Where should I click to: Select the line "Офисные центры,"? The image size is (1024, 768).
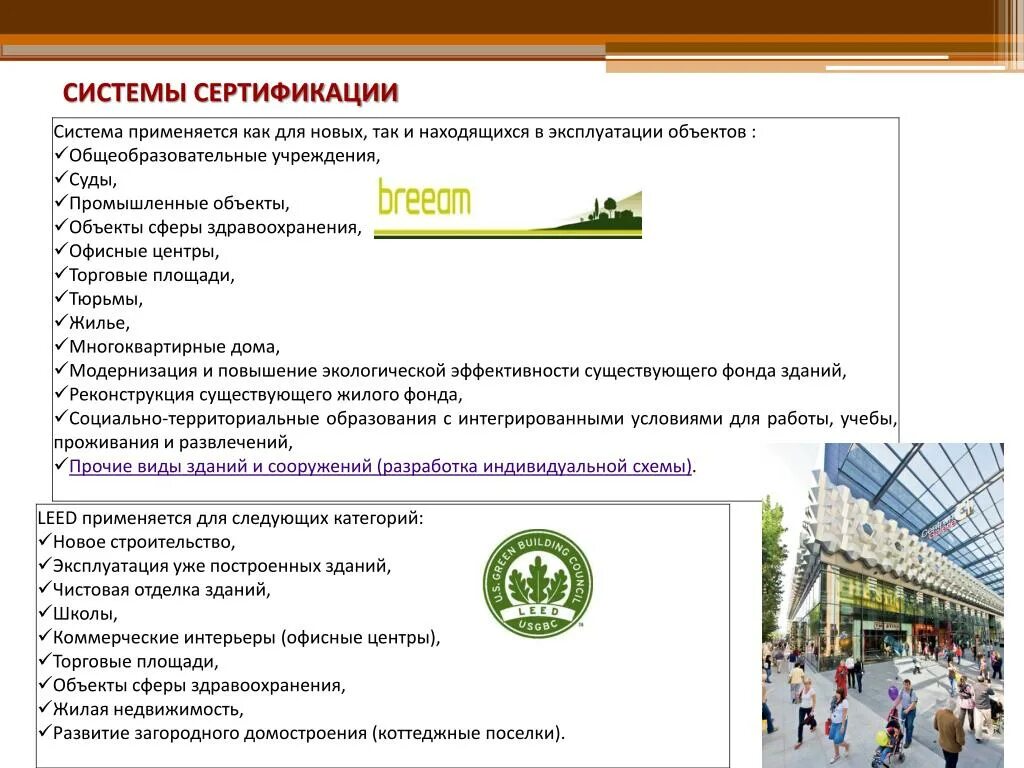(x=144, y=251)
